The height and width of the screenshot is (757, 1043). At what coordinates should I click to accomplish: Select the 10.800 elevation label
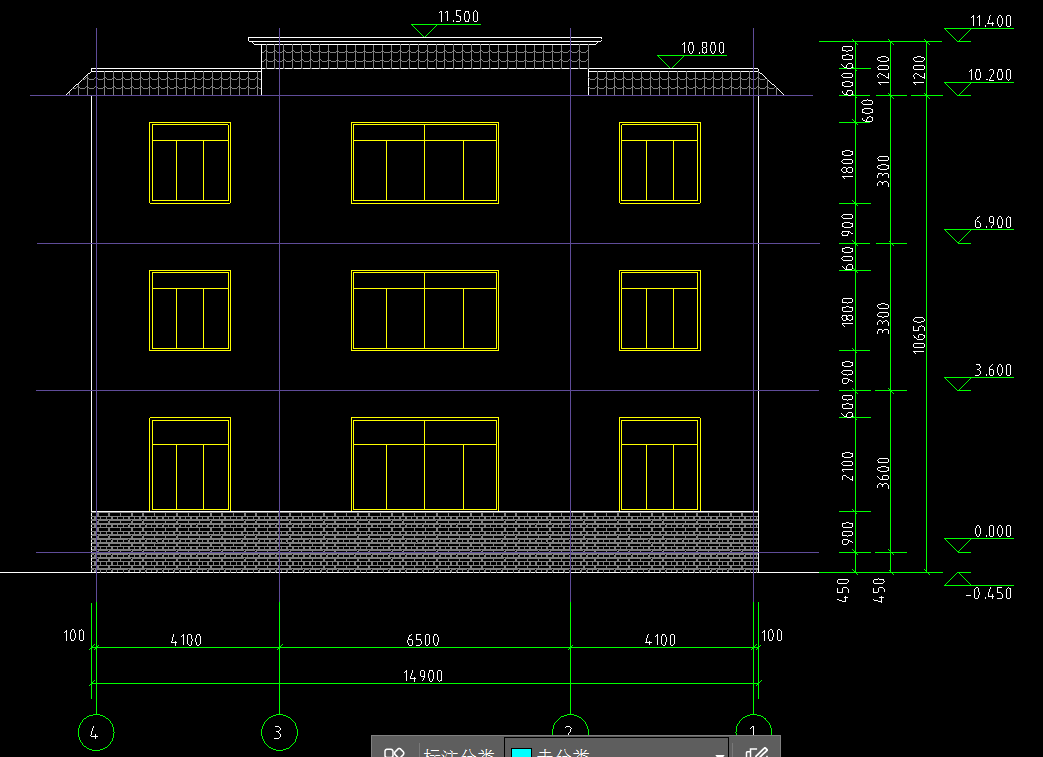[x=702, y=48]
